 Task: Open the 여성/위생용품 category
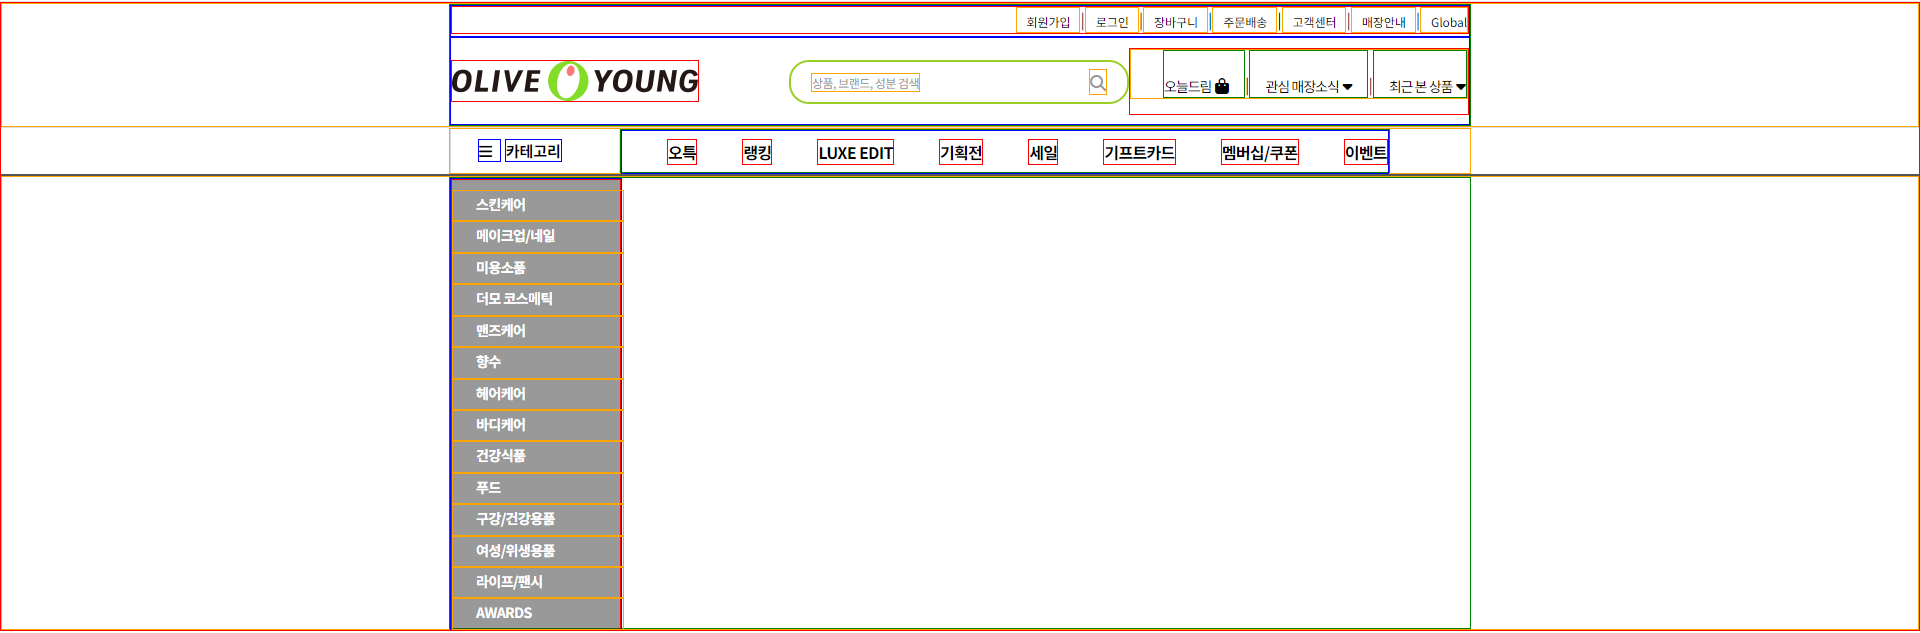point(537,551)
